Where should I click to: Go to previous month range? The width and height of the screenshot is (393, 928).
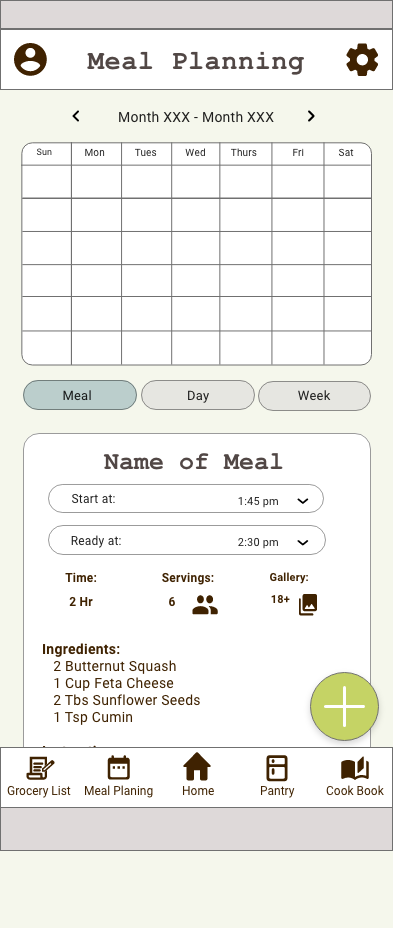tap(76, 117)
